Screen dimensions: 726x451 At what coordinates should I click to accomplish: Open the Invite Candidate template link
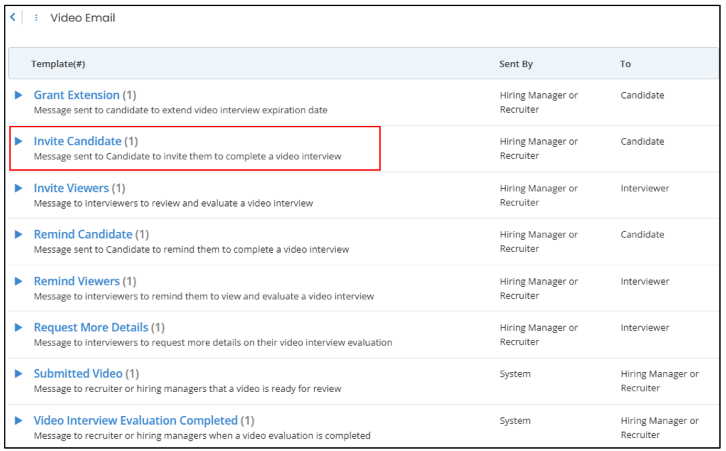[77, 141]
